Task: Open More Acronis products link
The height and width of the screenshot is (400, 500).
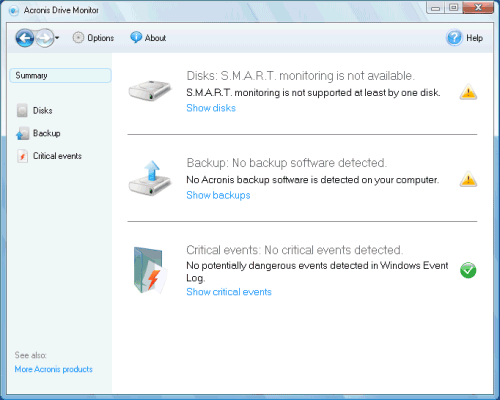Action: pyautogui.click(x=54, y=369)
